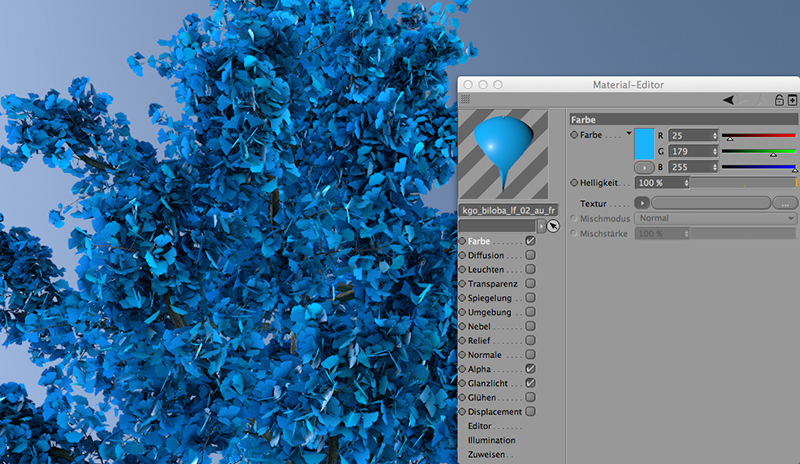
Task: Click the small button below the color swatch
Action: [x=644, y=167]
